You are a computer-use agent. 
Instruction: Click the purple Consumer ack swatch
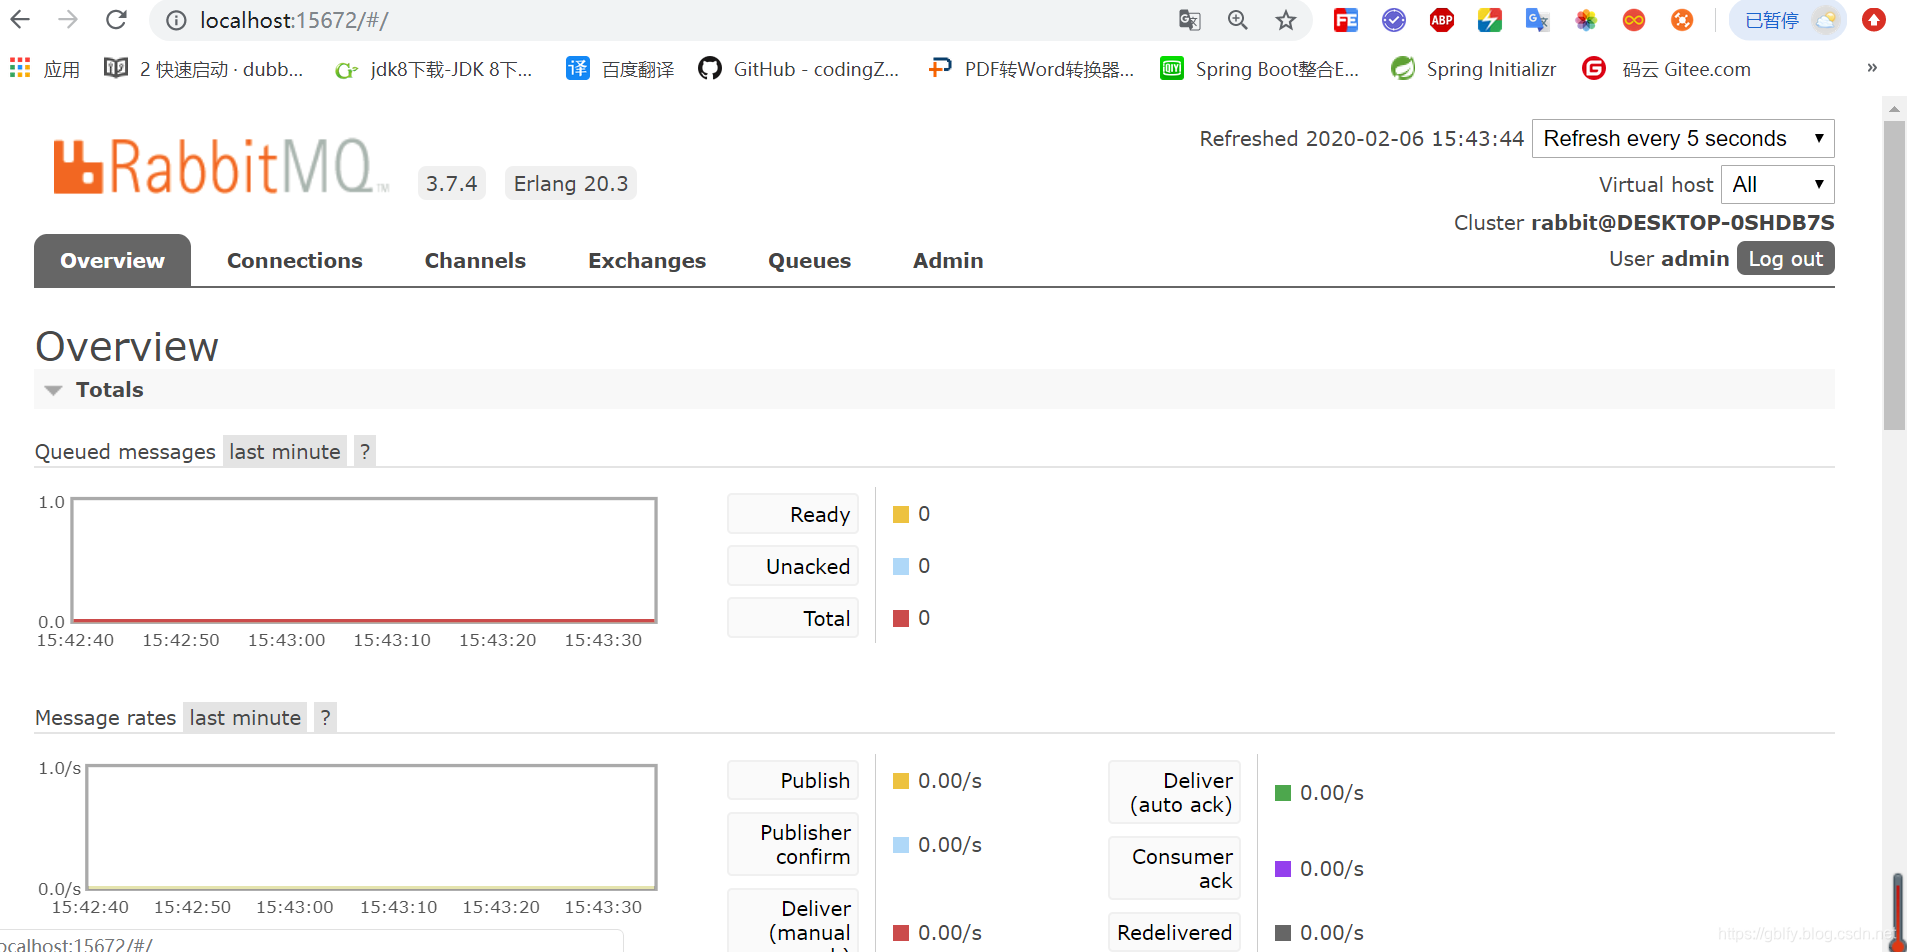[x=1283, y=869]
